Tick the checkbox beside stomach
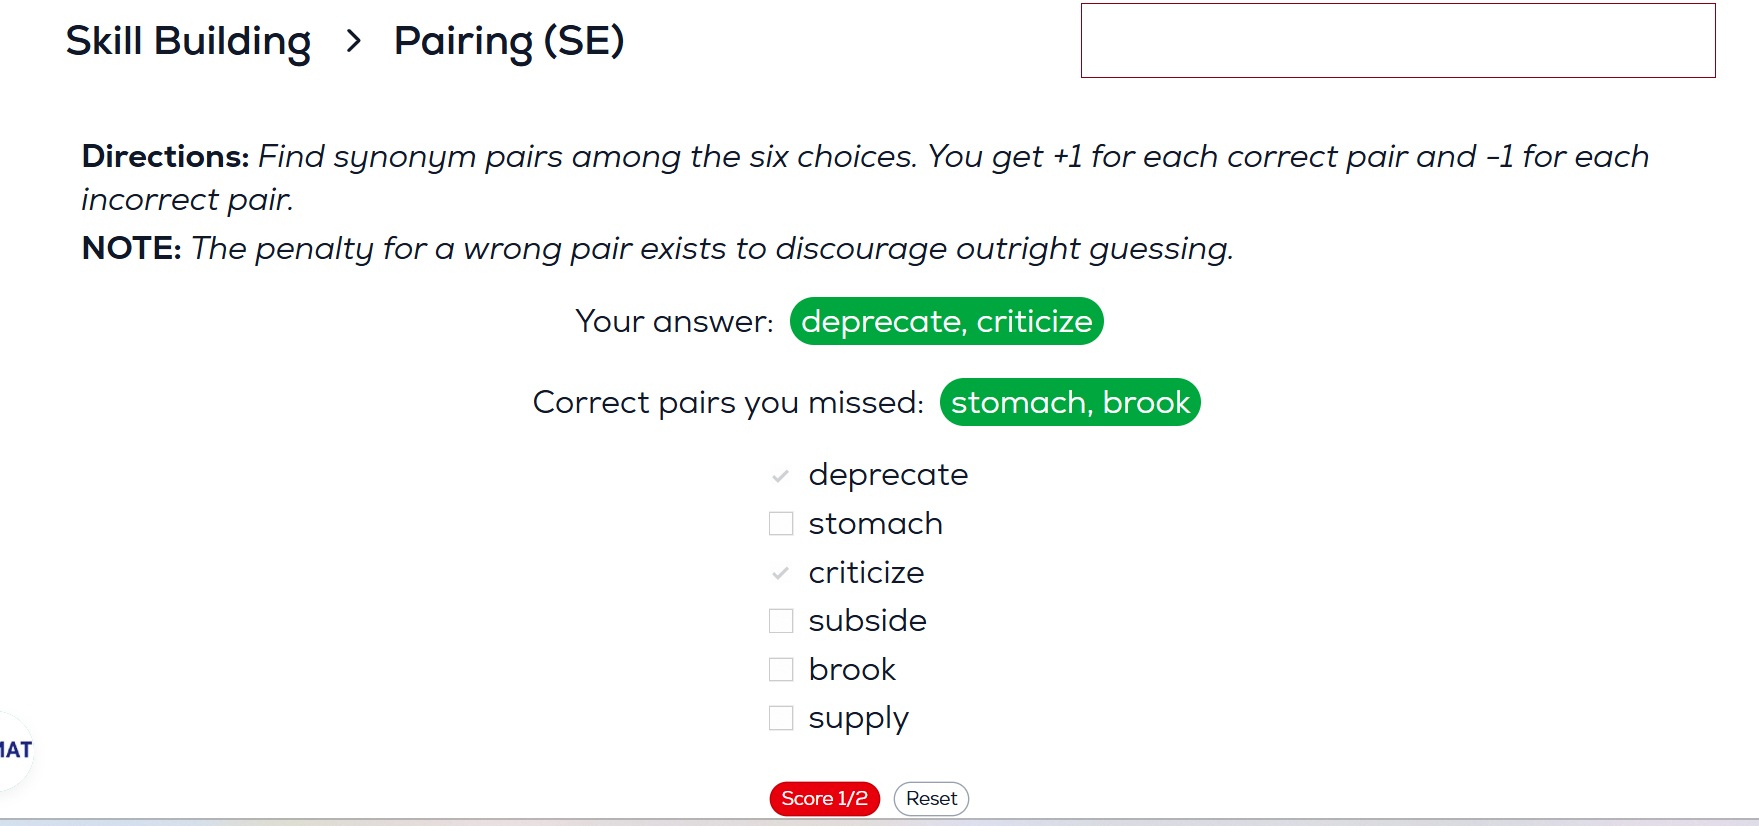 coord(781,524)
